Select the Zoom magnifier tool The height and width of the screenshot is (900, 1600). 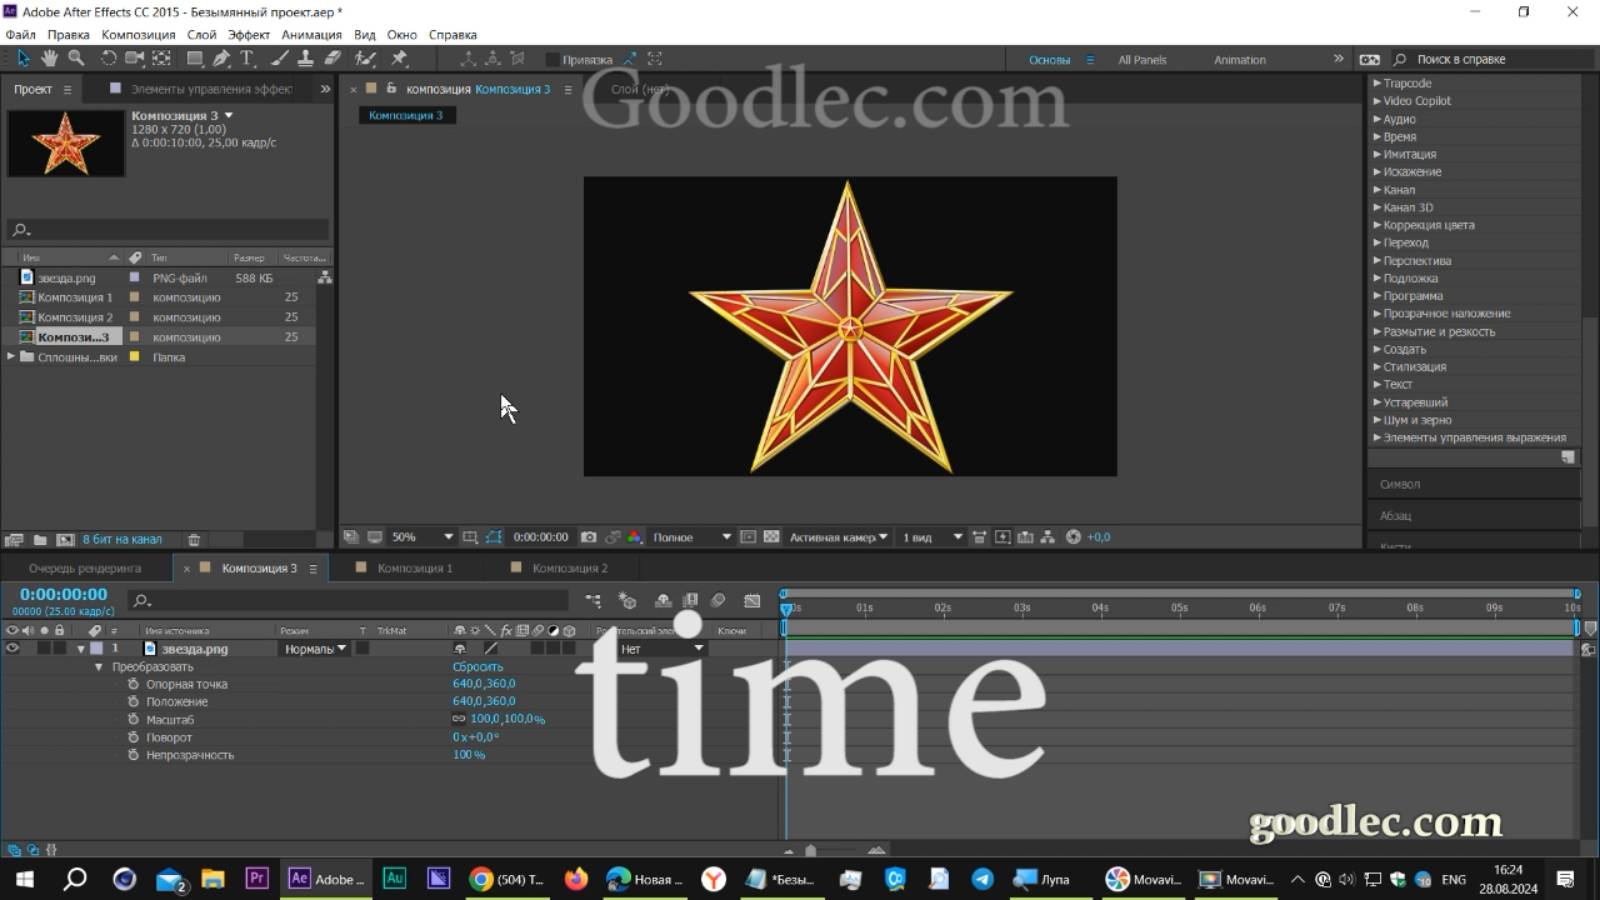[76, 59]
